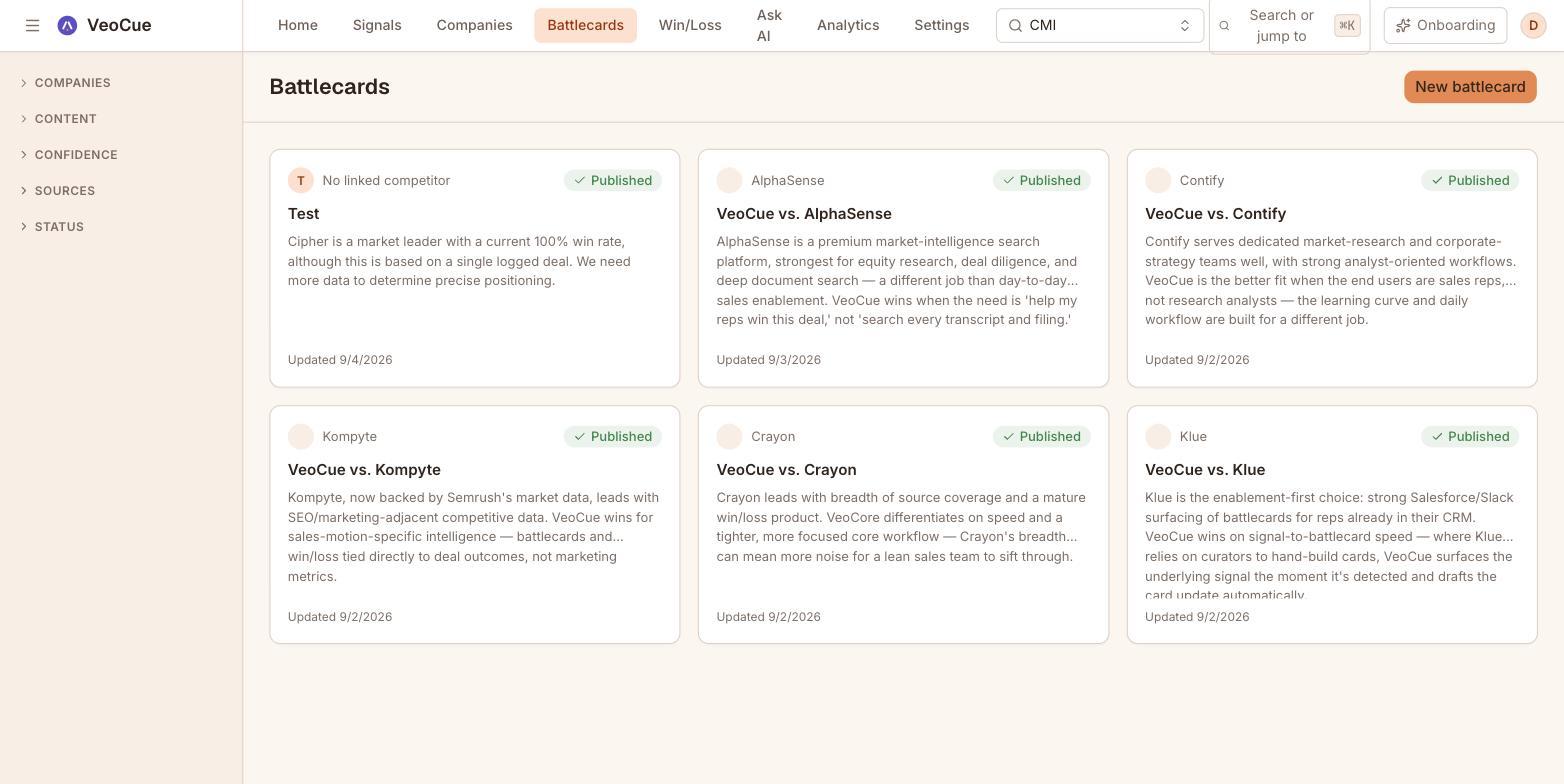
Task: Click the 'Contify' competitor name label
Action: (1202, 180)
